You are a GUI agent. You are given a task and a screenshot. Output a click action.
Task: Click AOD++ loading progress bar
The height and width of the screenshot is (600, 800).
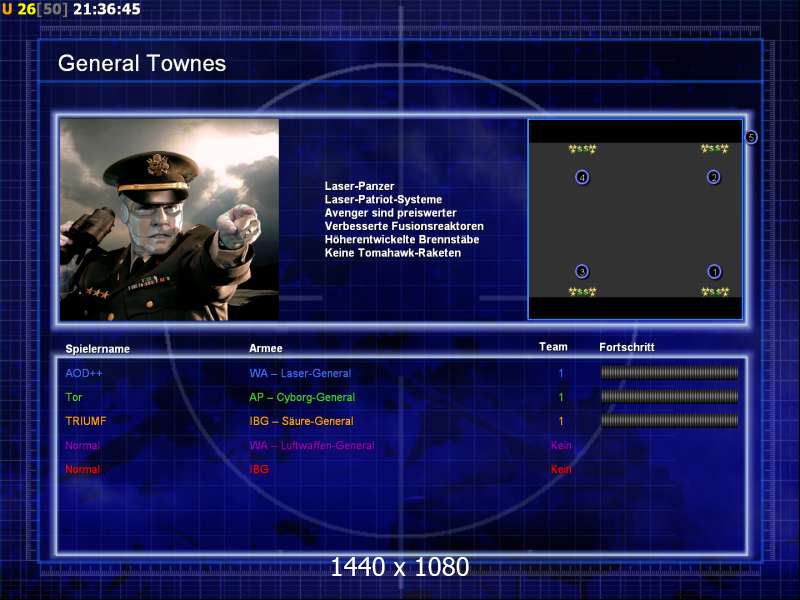[669, 373]
